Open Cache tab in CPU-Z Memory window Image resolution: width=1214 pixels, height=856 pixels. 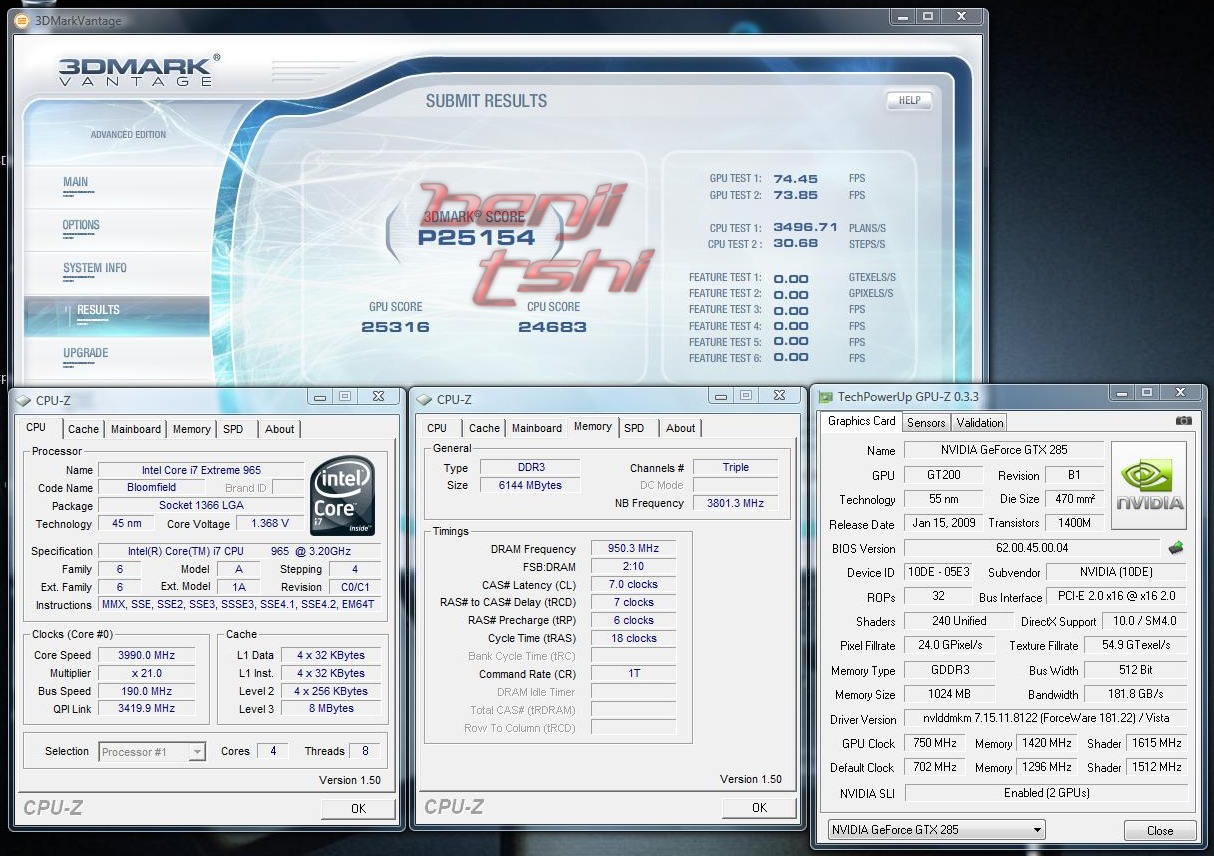(484, 428)
